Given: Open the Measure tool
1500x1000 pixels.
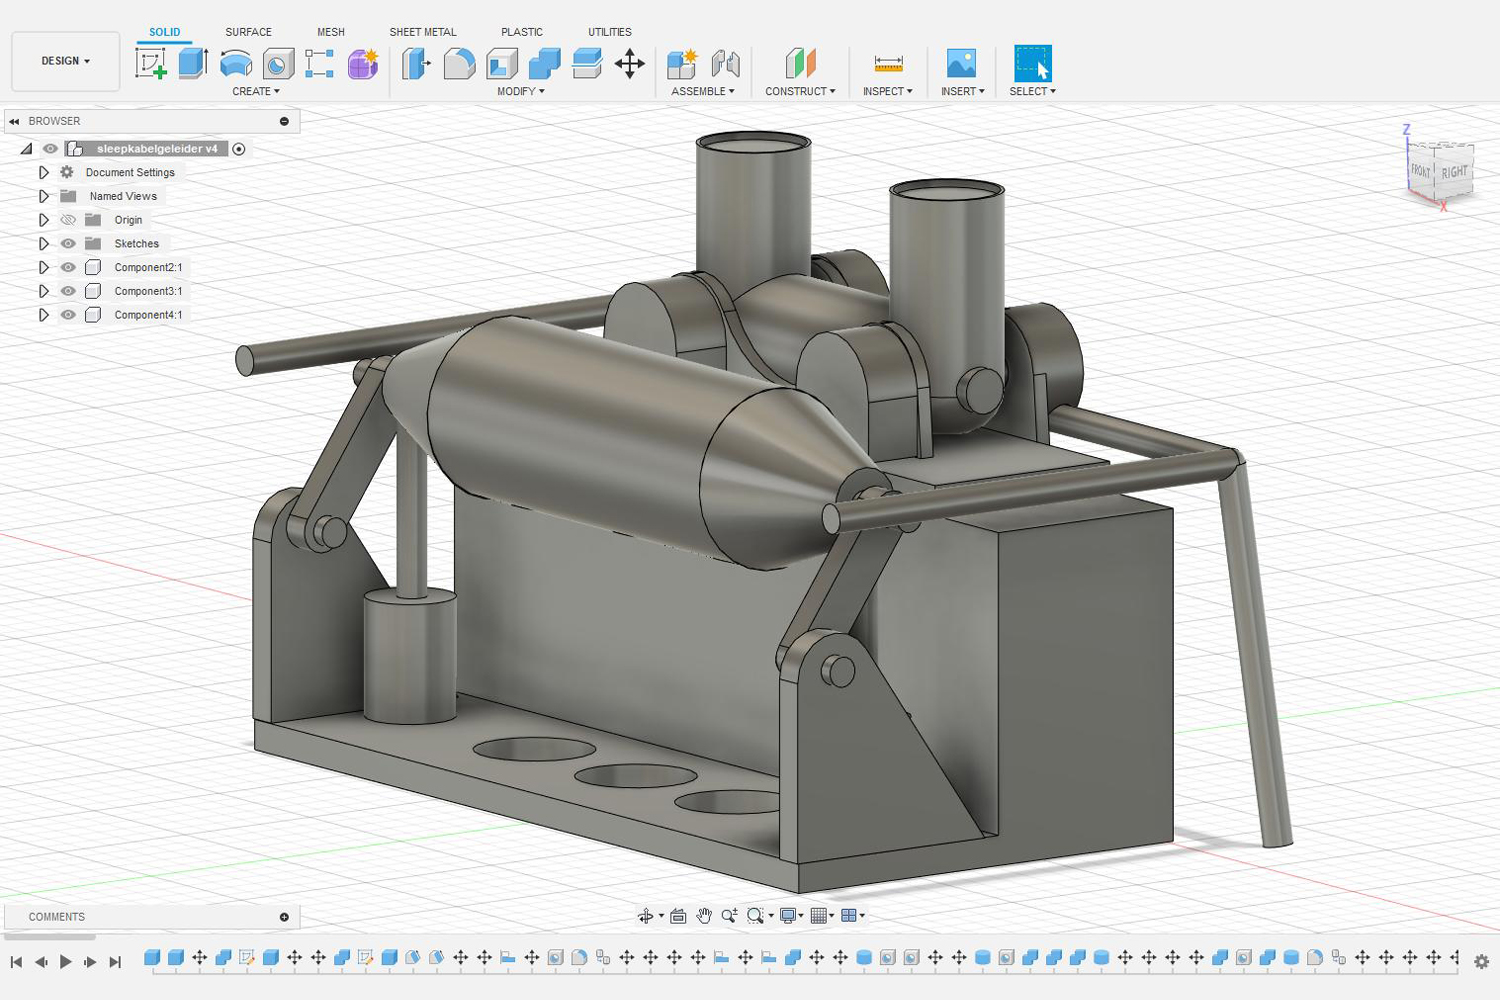Looking at the screenshot, I should (x=888, y=64).
